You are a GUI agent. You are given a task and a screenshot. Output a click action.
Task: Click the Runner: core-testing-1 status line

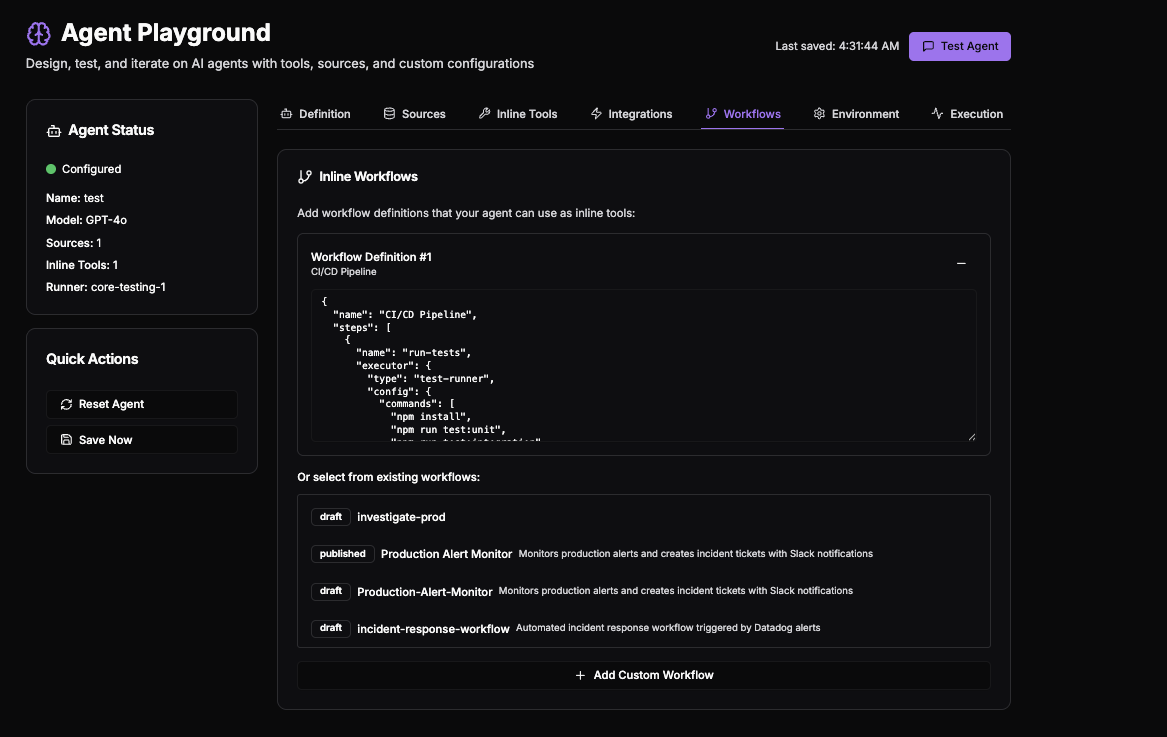pos(106,287)
